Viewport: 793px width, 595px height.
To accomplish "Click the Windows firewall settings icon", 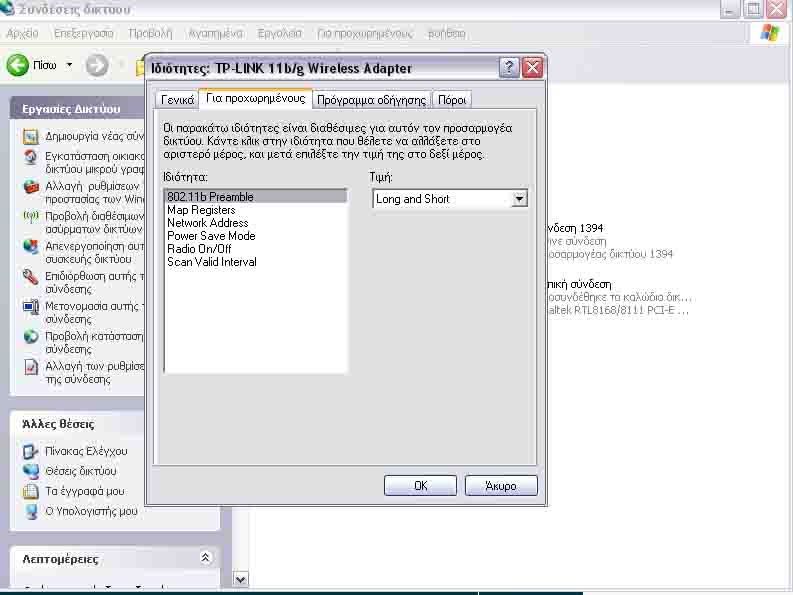I will (x=30, y=187).
